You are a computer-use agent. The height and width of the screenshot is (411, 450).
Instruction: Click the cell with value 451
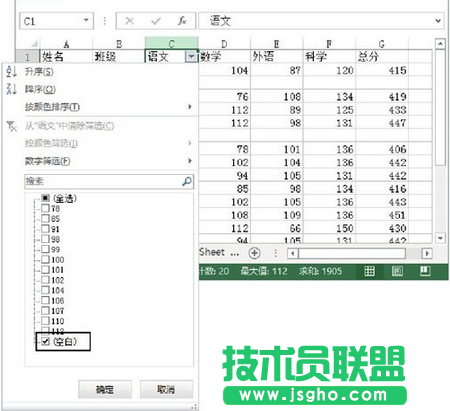pos(382,215)
